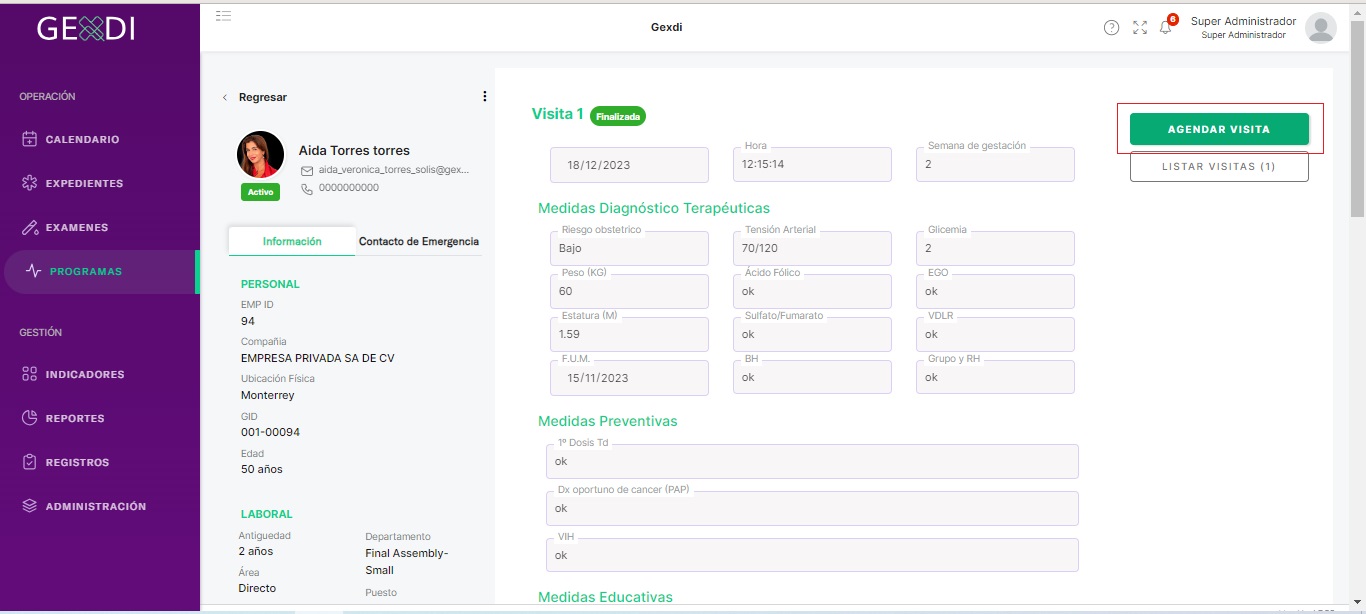Click the VDLR field
This screenshot has height=614, width=1366.
(995, 334)
